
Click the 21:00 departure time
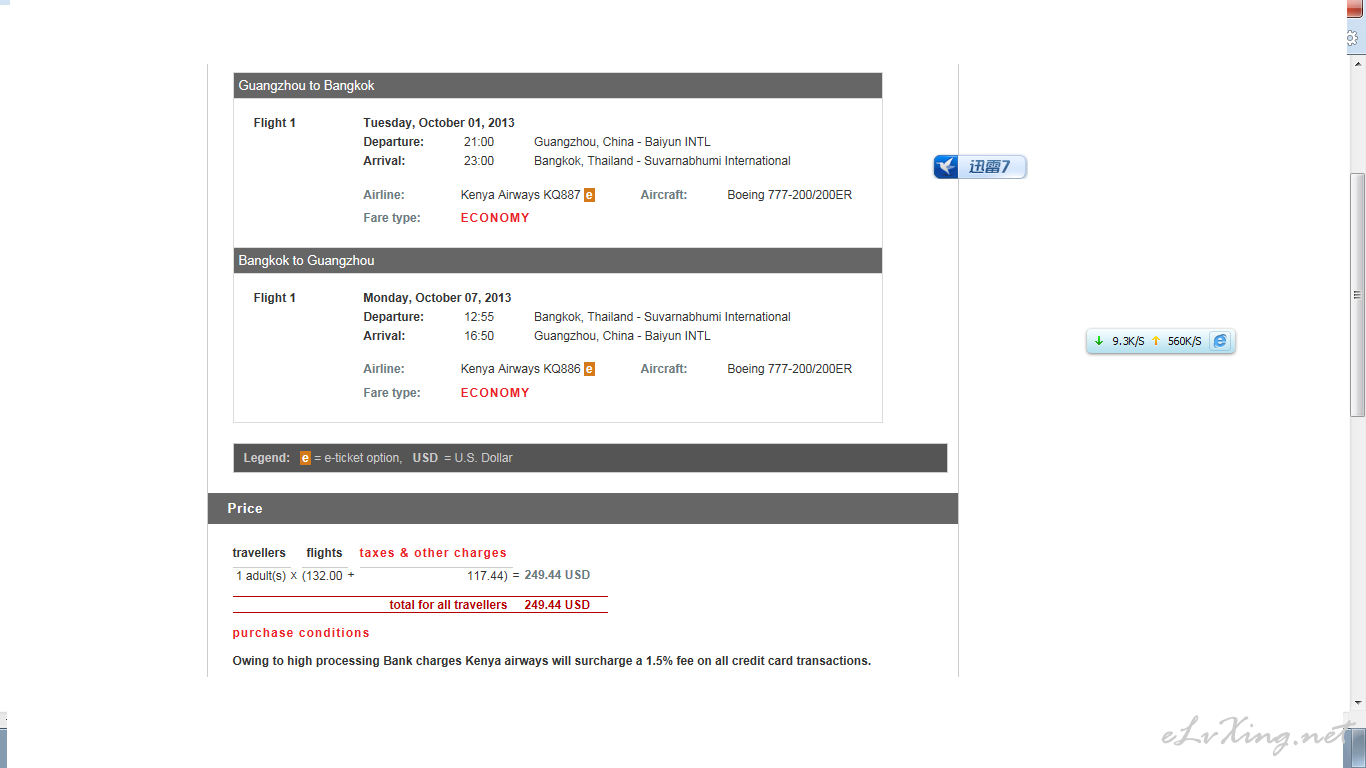pos(479,142)
